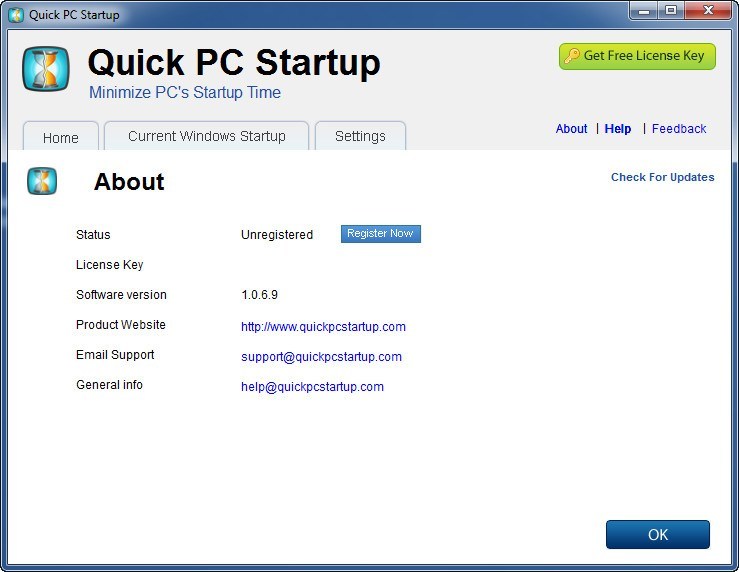This screenshot has height=572, width=739.
Task: Click the title bar app icon
Action: (16, 15)
